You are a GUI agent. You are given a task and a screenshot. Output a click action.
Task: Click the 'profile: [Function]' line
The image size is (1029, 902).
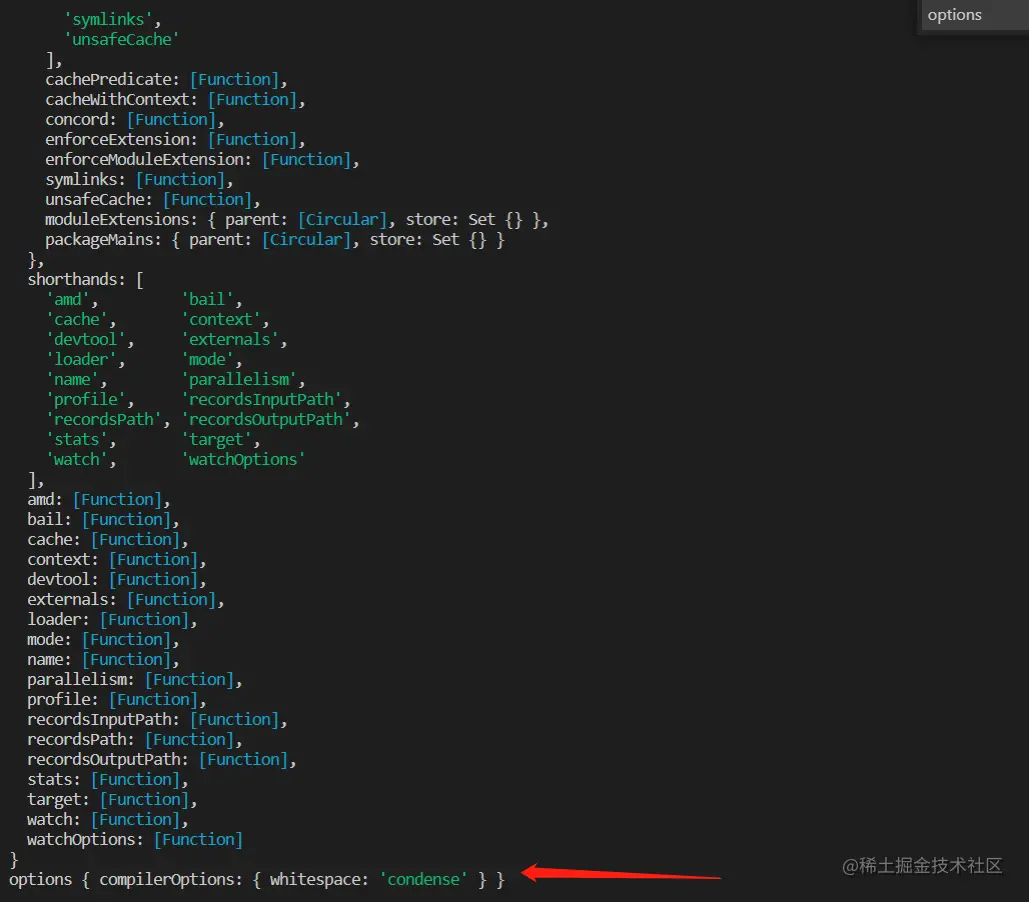pyautogui.click(x=117, y=700)
